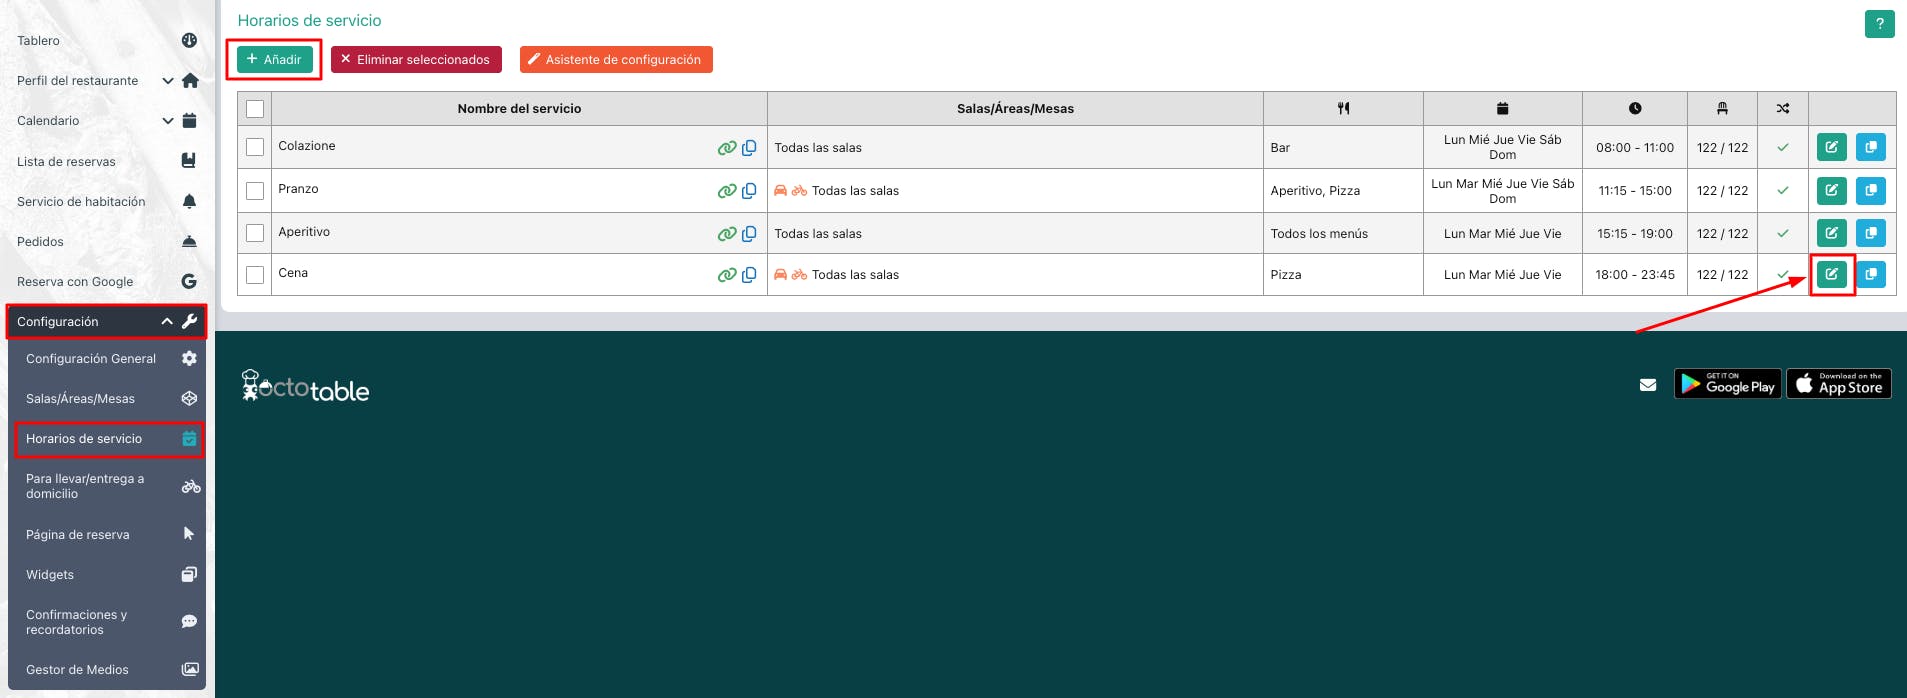The width and height of the screenshot is (1907, 698).
Task: Open the green help question mark button
Action: coord(1879,24)
